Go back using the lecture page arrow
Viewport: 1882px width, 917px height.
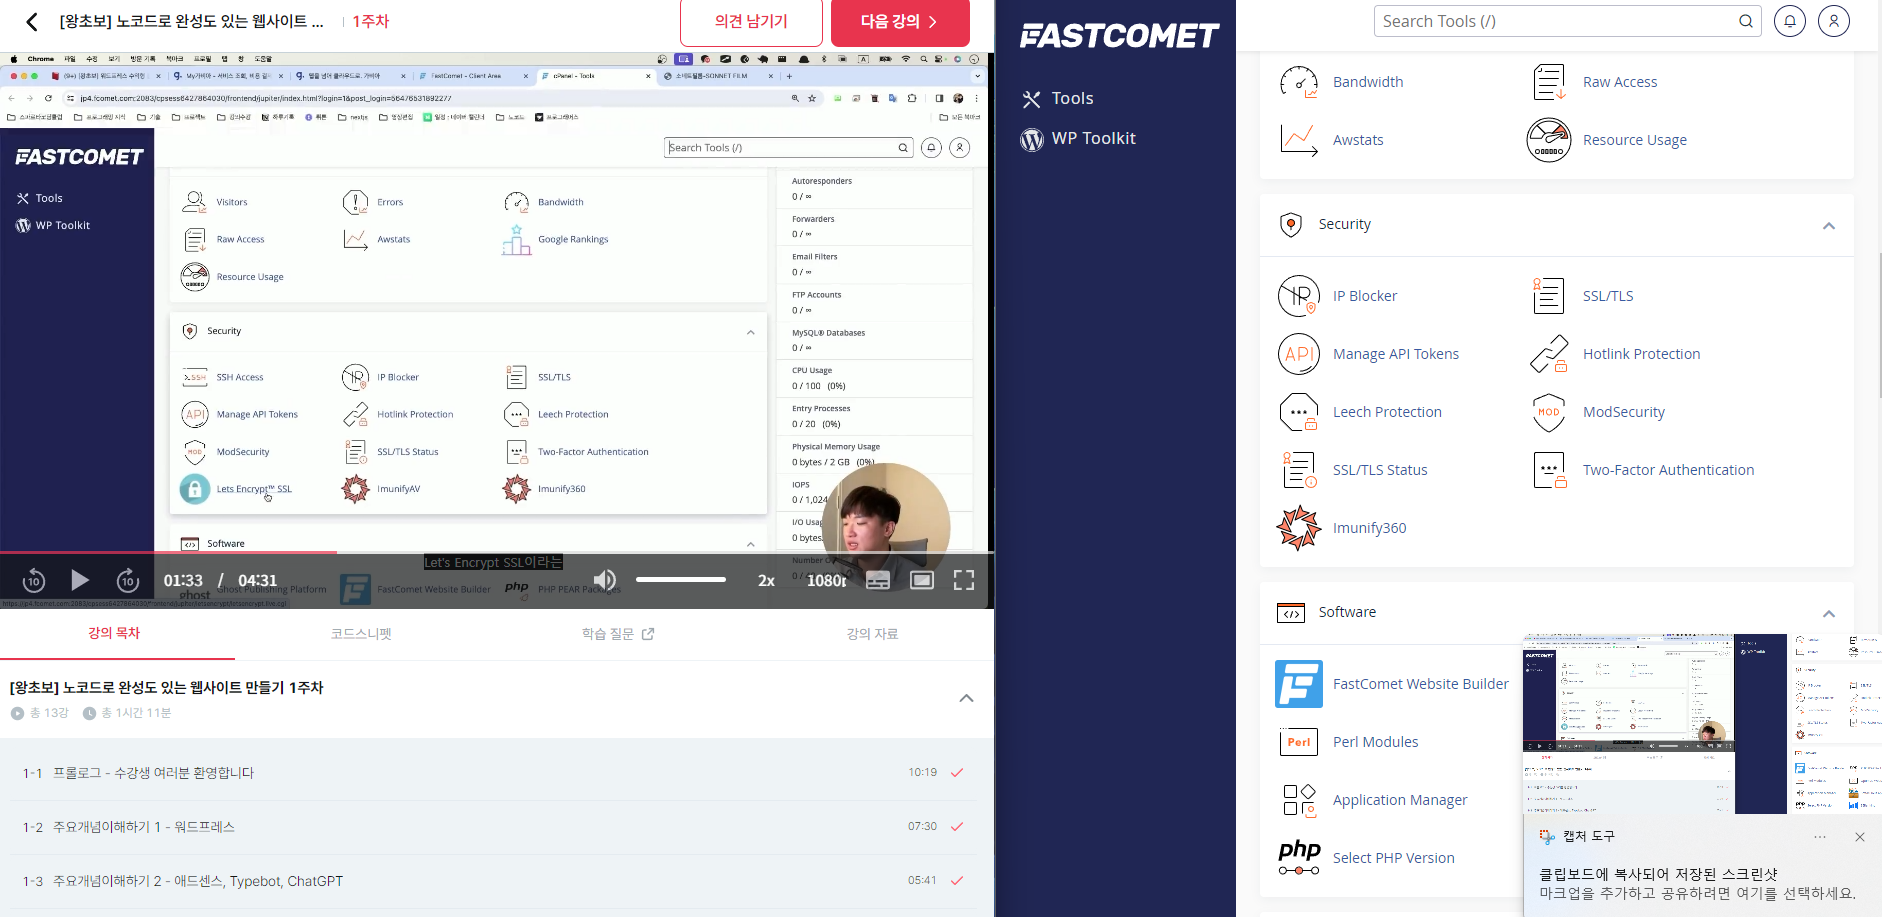point(32,22)
